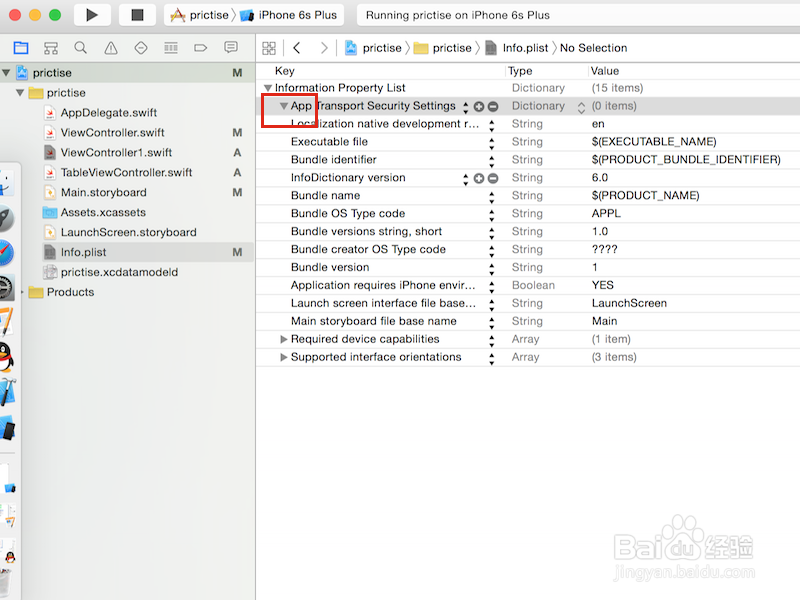Open key stepper for Executable file
This screenshot has height=600, width=800.
(492, 142)
